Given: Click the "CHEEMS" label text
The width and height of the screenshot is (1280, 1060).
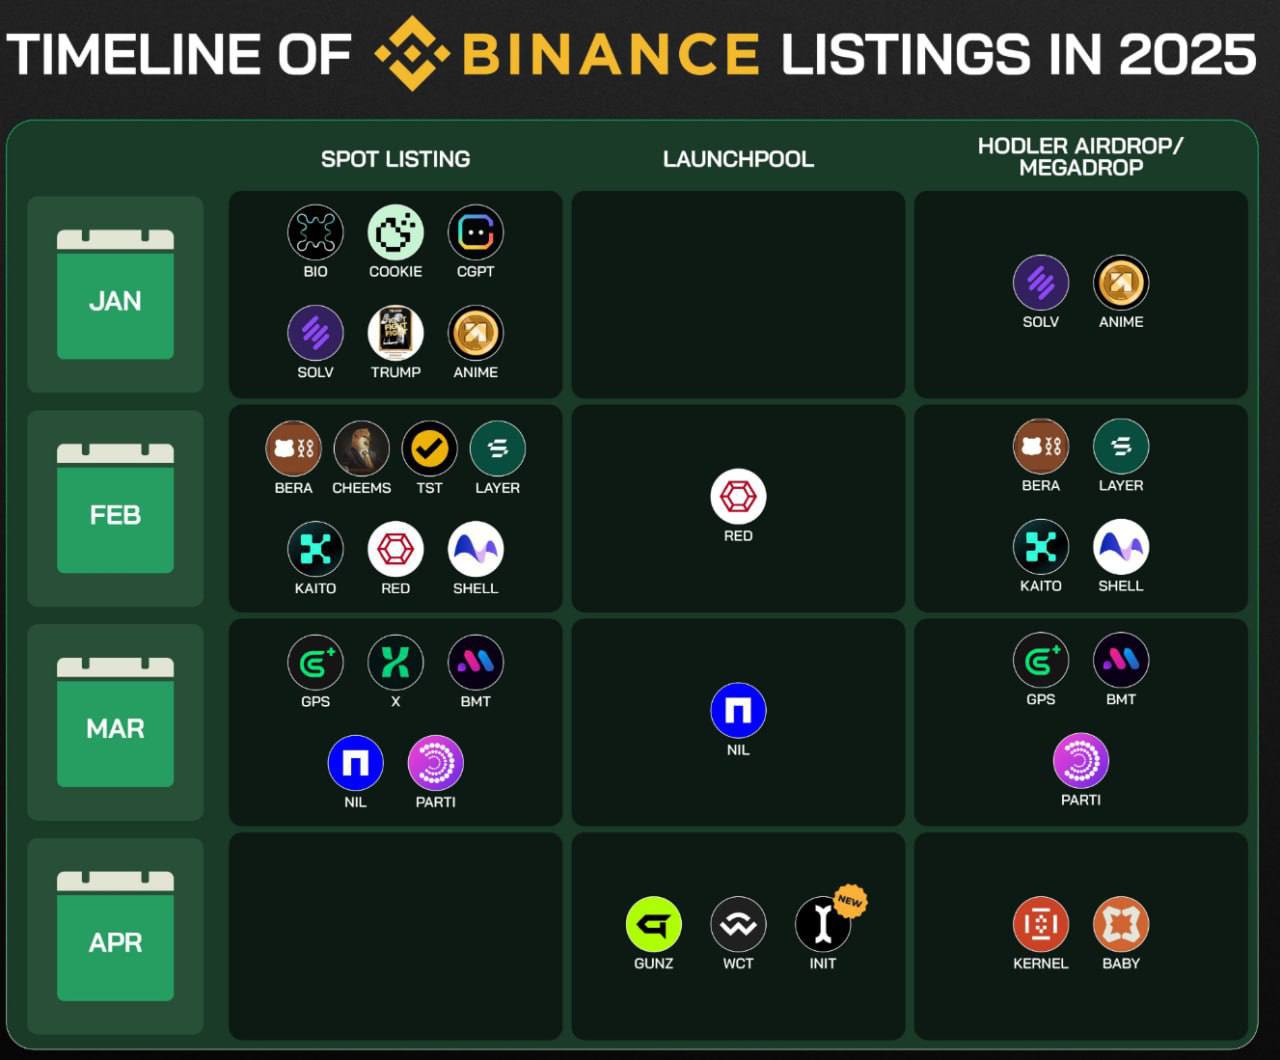Looking at the screenshot, I should click(x=361, y=488).
